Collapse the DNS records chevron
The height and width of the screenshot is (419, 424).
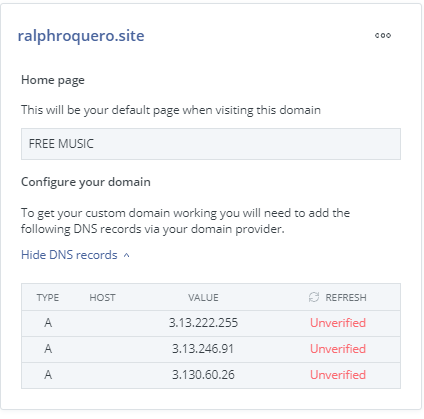pos(126,255)
